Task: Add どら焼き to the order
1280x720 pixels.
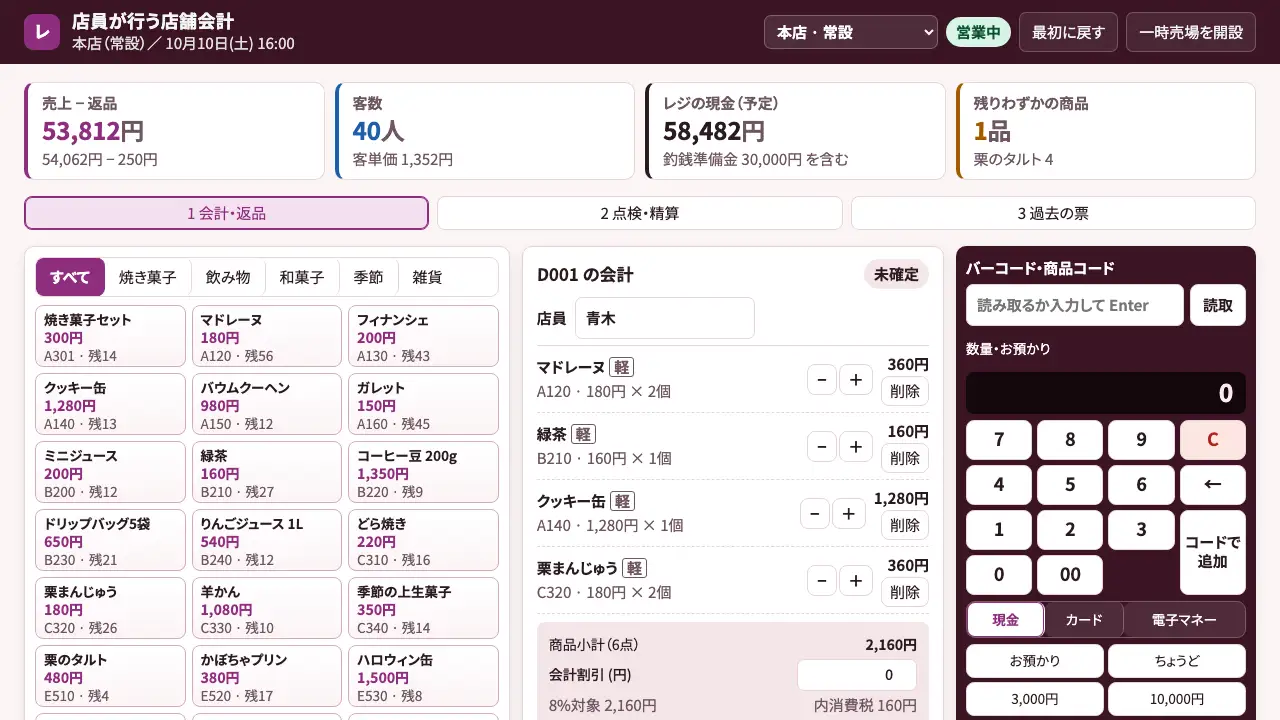Action: [423, 540]
